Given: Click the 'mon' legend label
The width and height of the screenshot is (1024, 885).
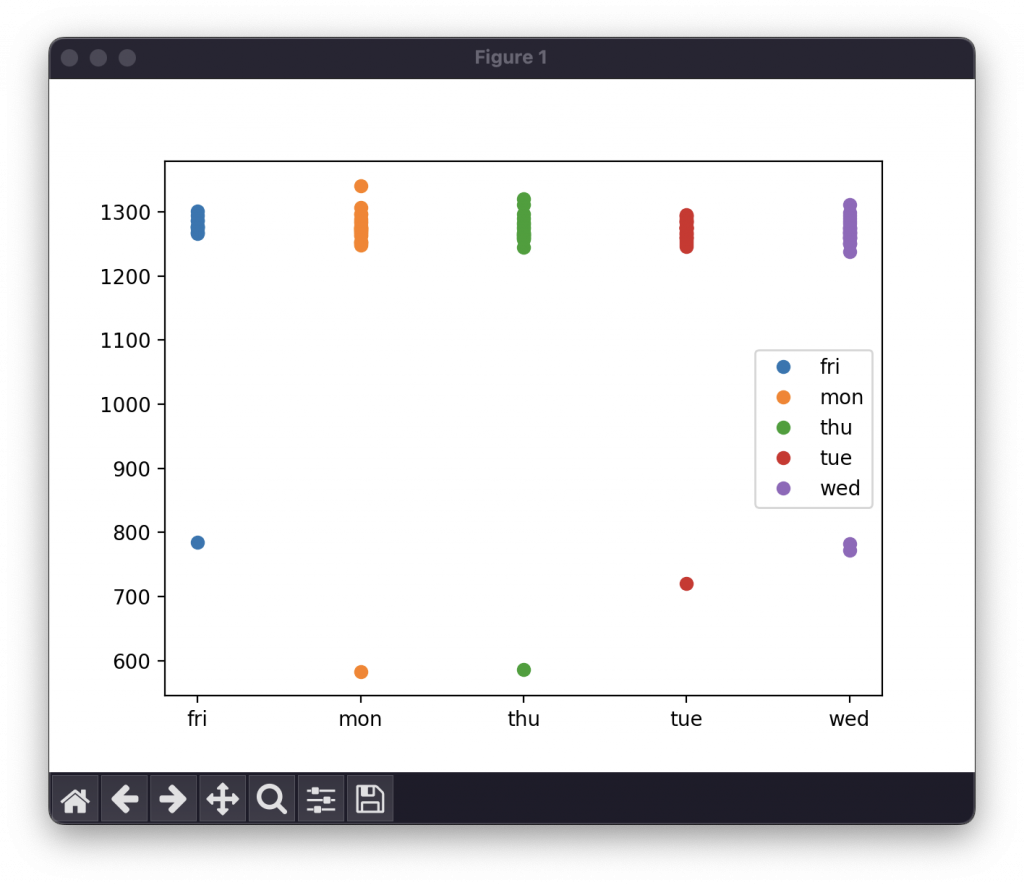Looking at the screenshot, I should point(841,397).
